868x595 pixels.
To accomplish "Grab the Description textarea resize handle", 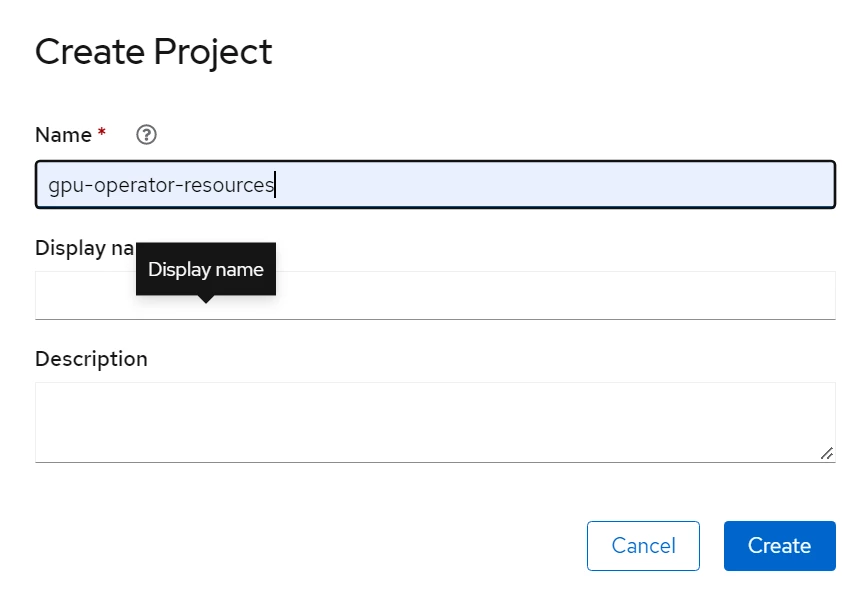I will click(x=826, y=453).
